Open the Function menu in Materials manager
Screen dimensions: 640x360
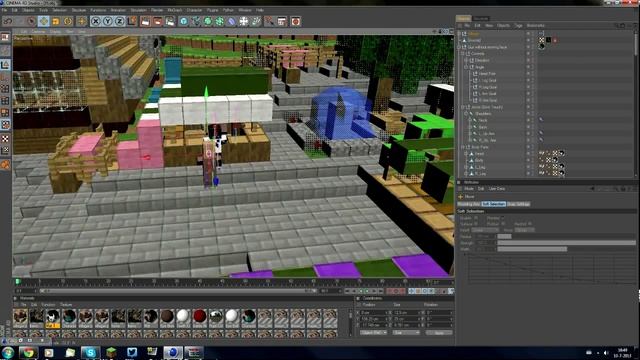(48, 305)
